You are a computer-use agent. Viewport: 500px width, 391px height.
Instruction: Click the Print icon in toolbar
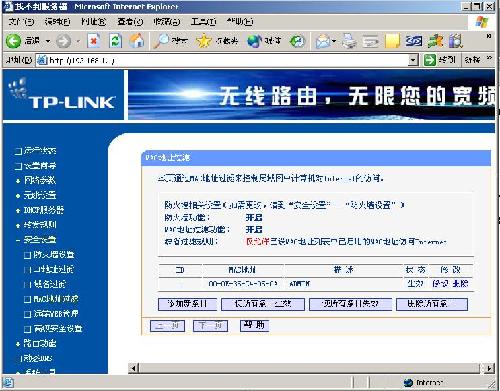coord(349,41)
